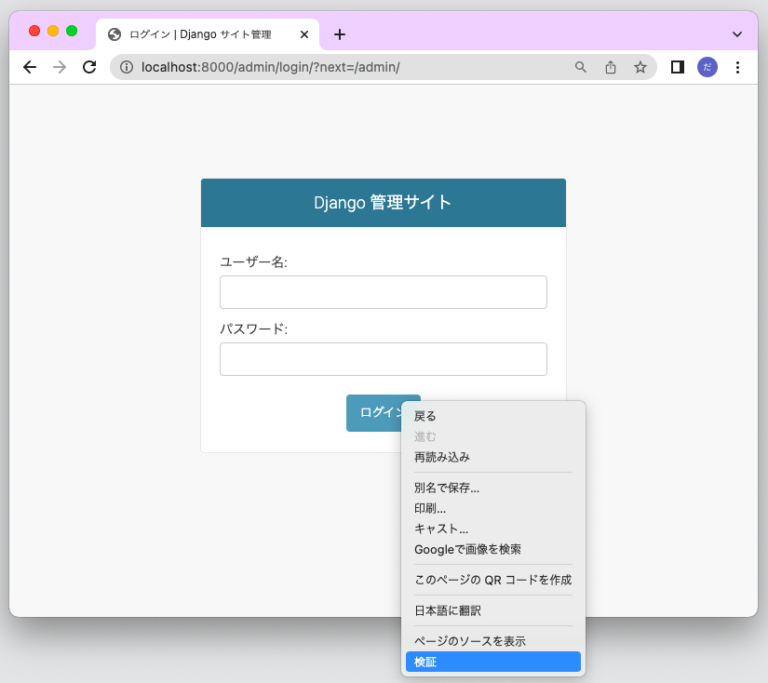Click the share page icon
Image resolution: width=768 pixels, height=683 pixels.
611,67
